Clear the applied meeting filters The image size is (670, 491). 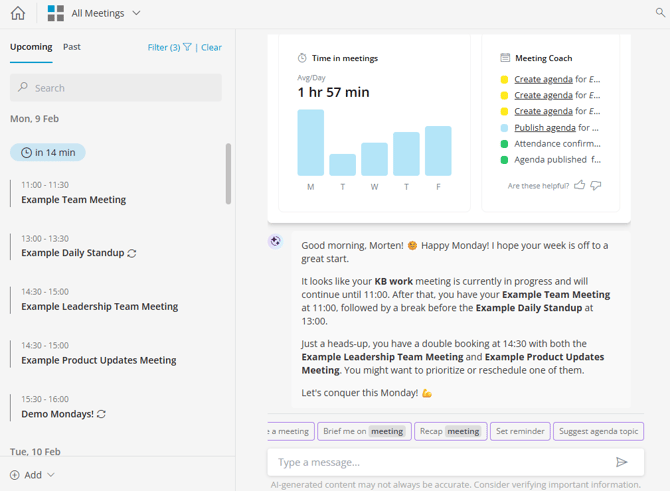(x=211, y=47)
